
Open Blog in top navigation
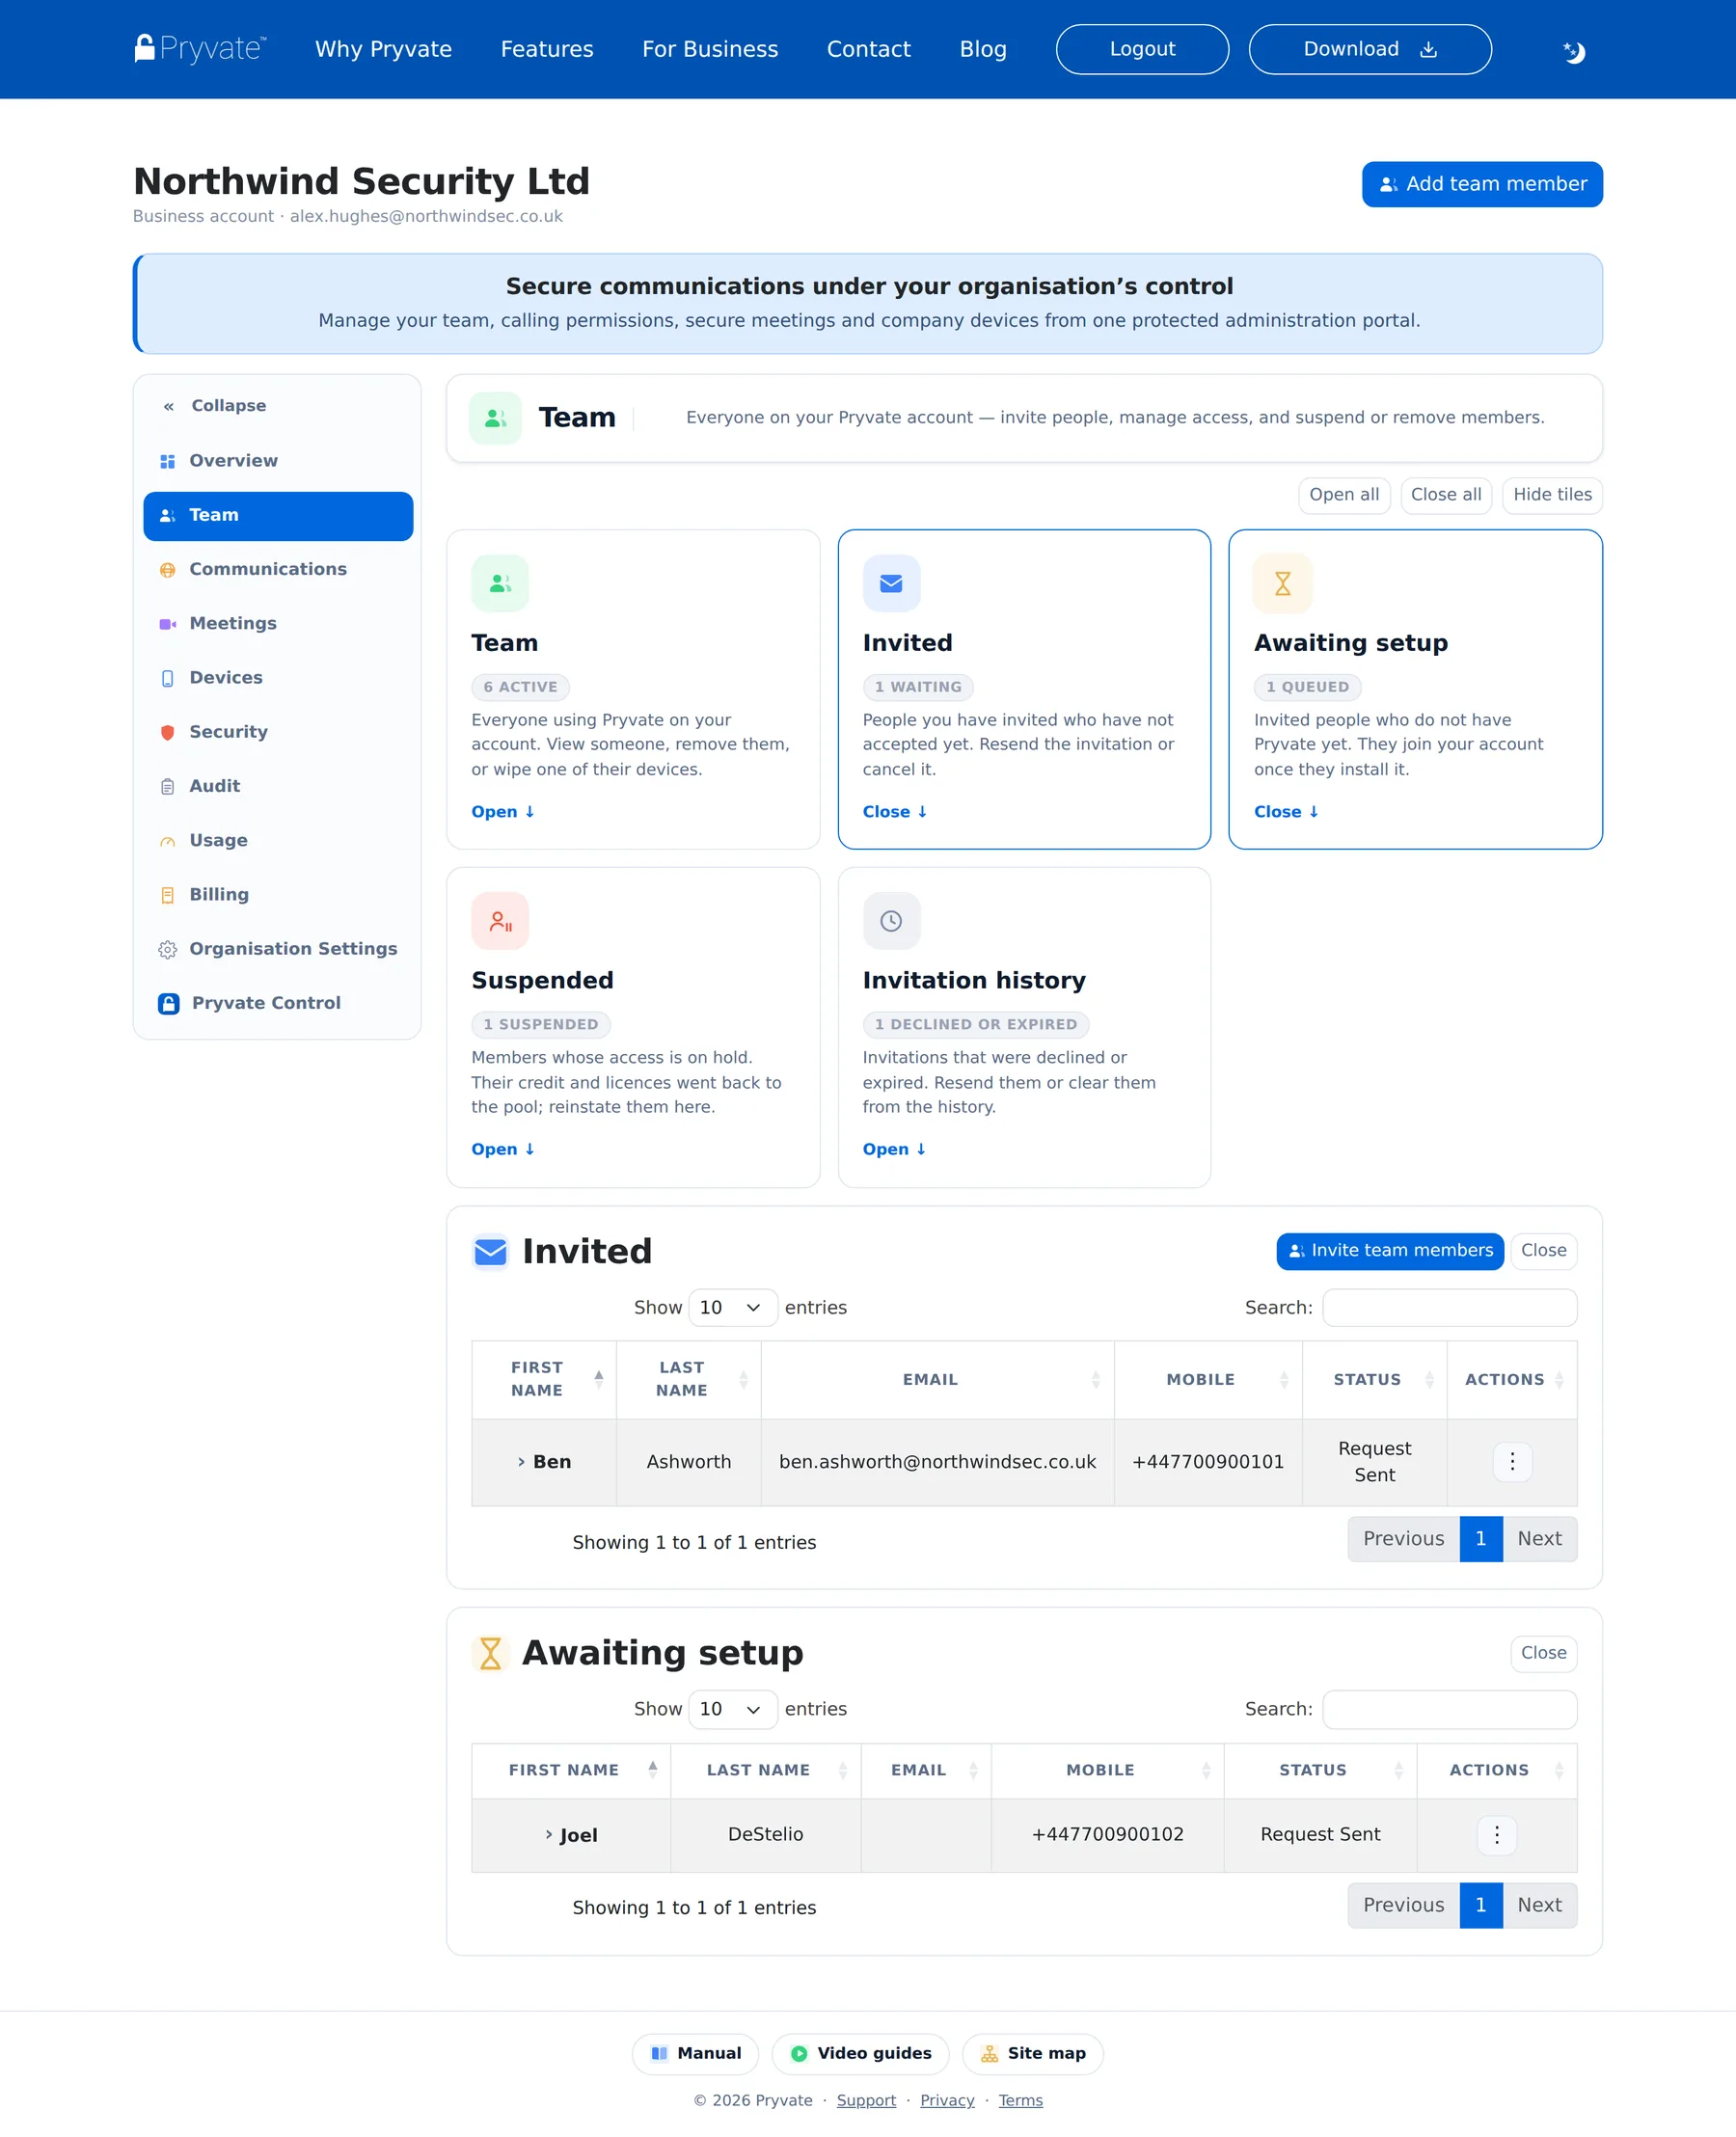[x=983, y=49]
